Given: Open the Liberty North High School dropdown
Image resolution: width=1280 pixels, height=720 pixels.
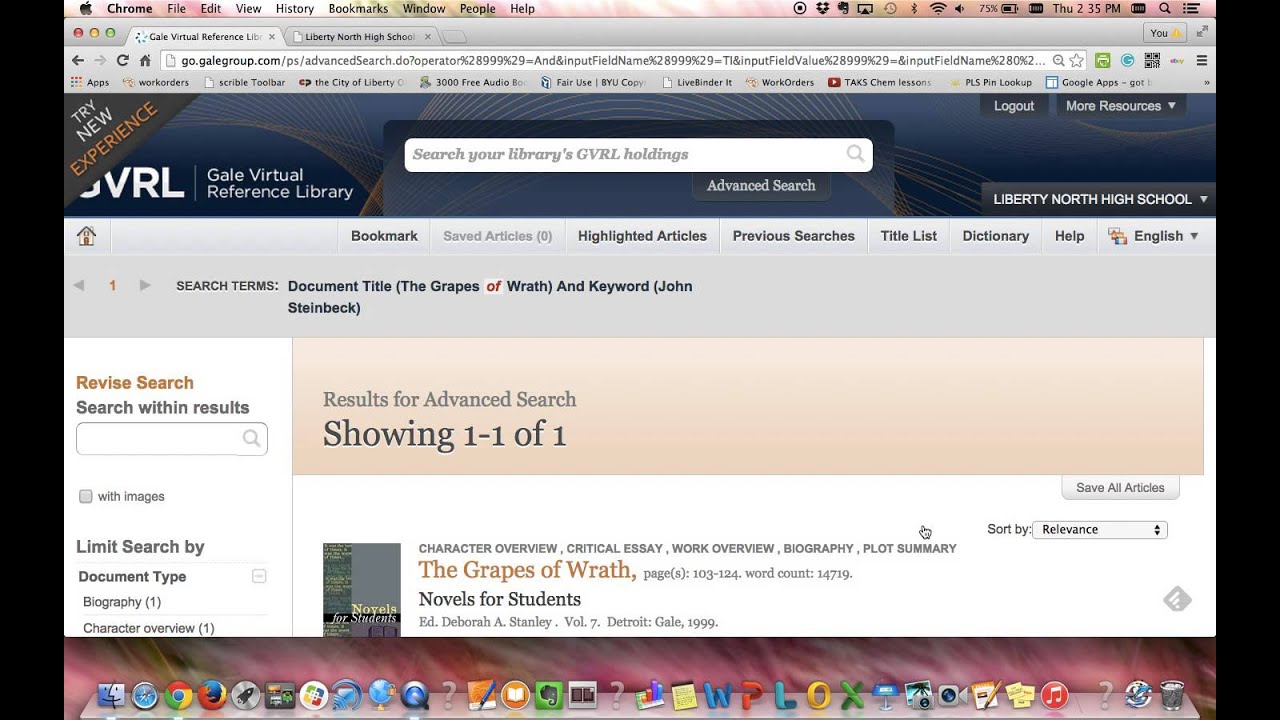Looking at the screenshot, I should tap(1100, 199).
